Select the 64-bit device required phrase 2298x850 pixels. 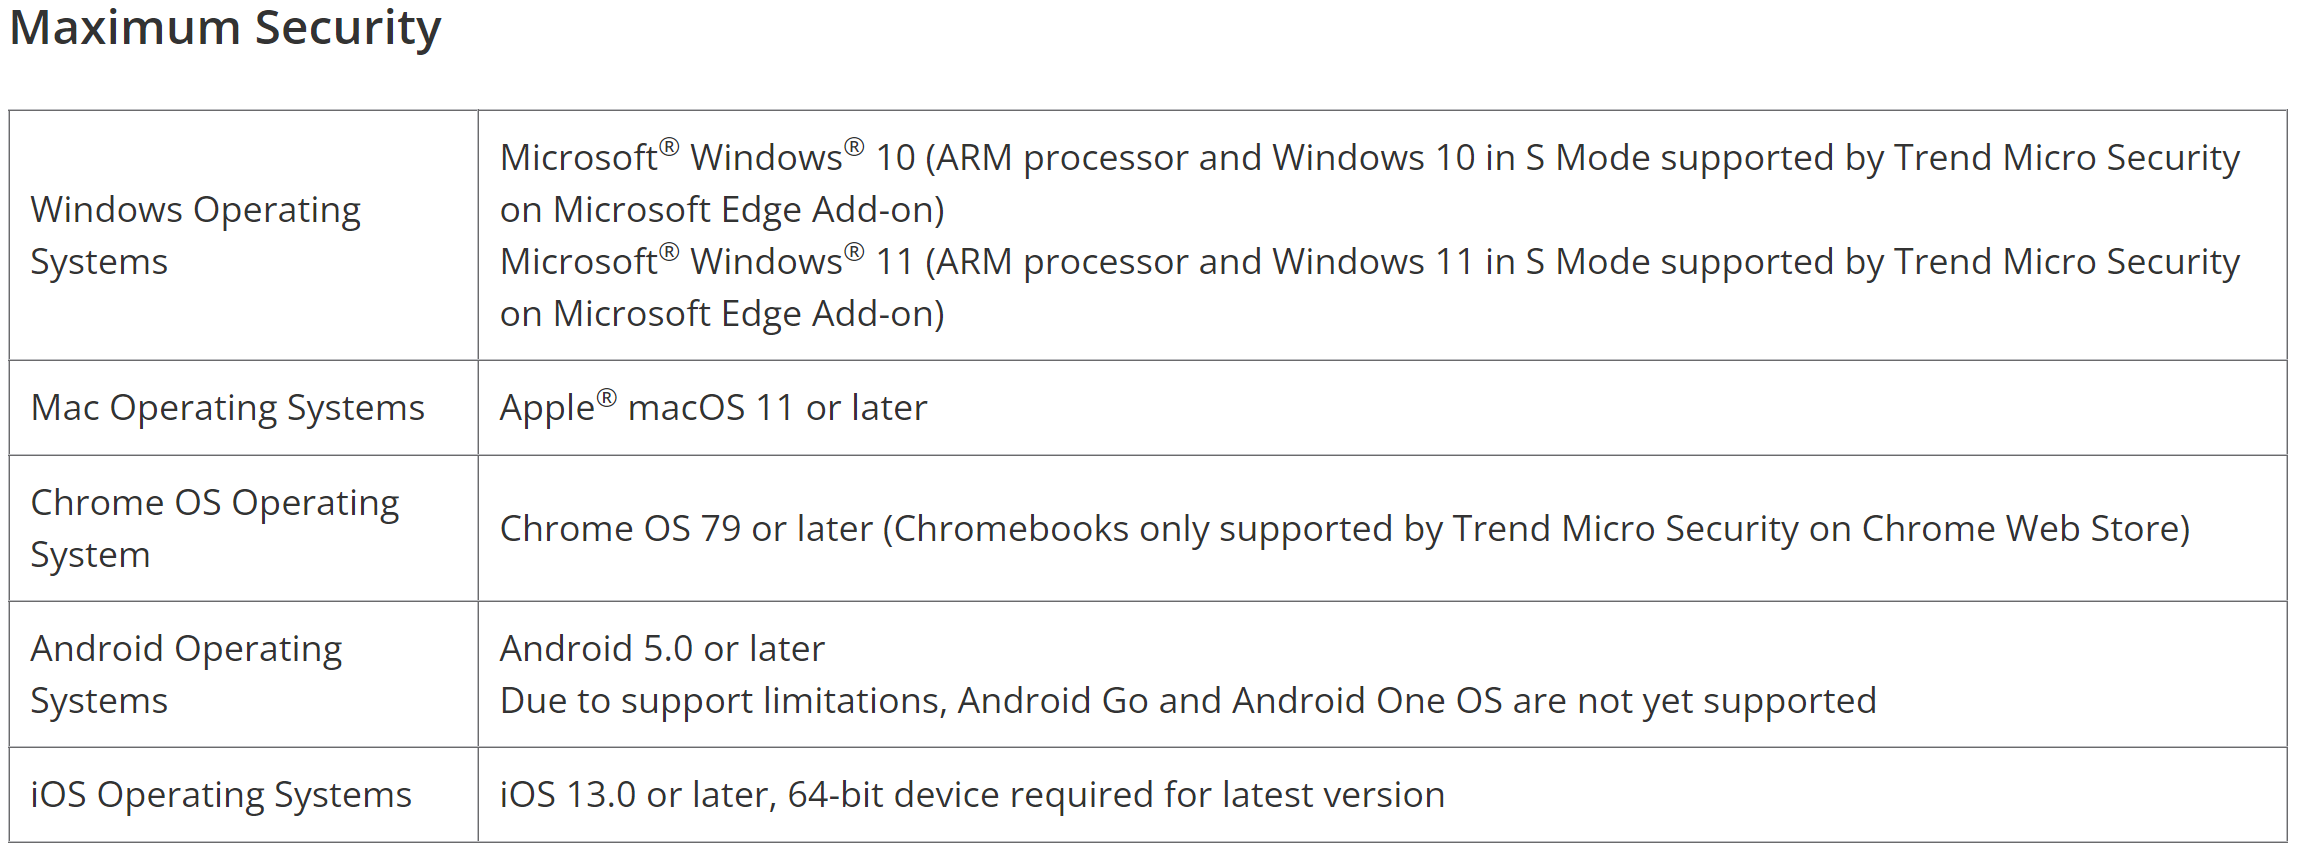click(x=1000, y=795)
